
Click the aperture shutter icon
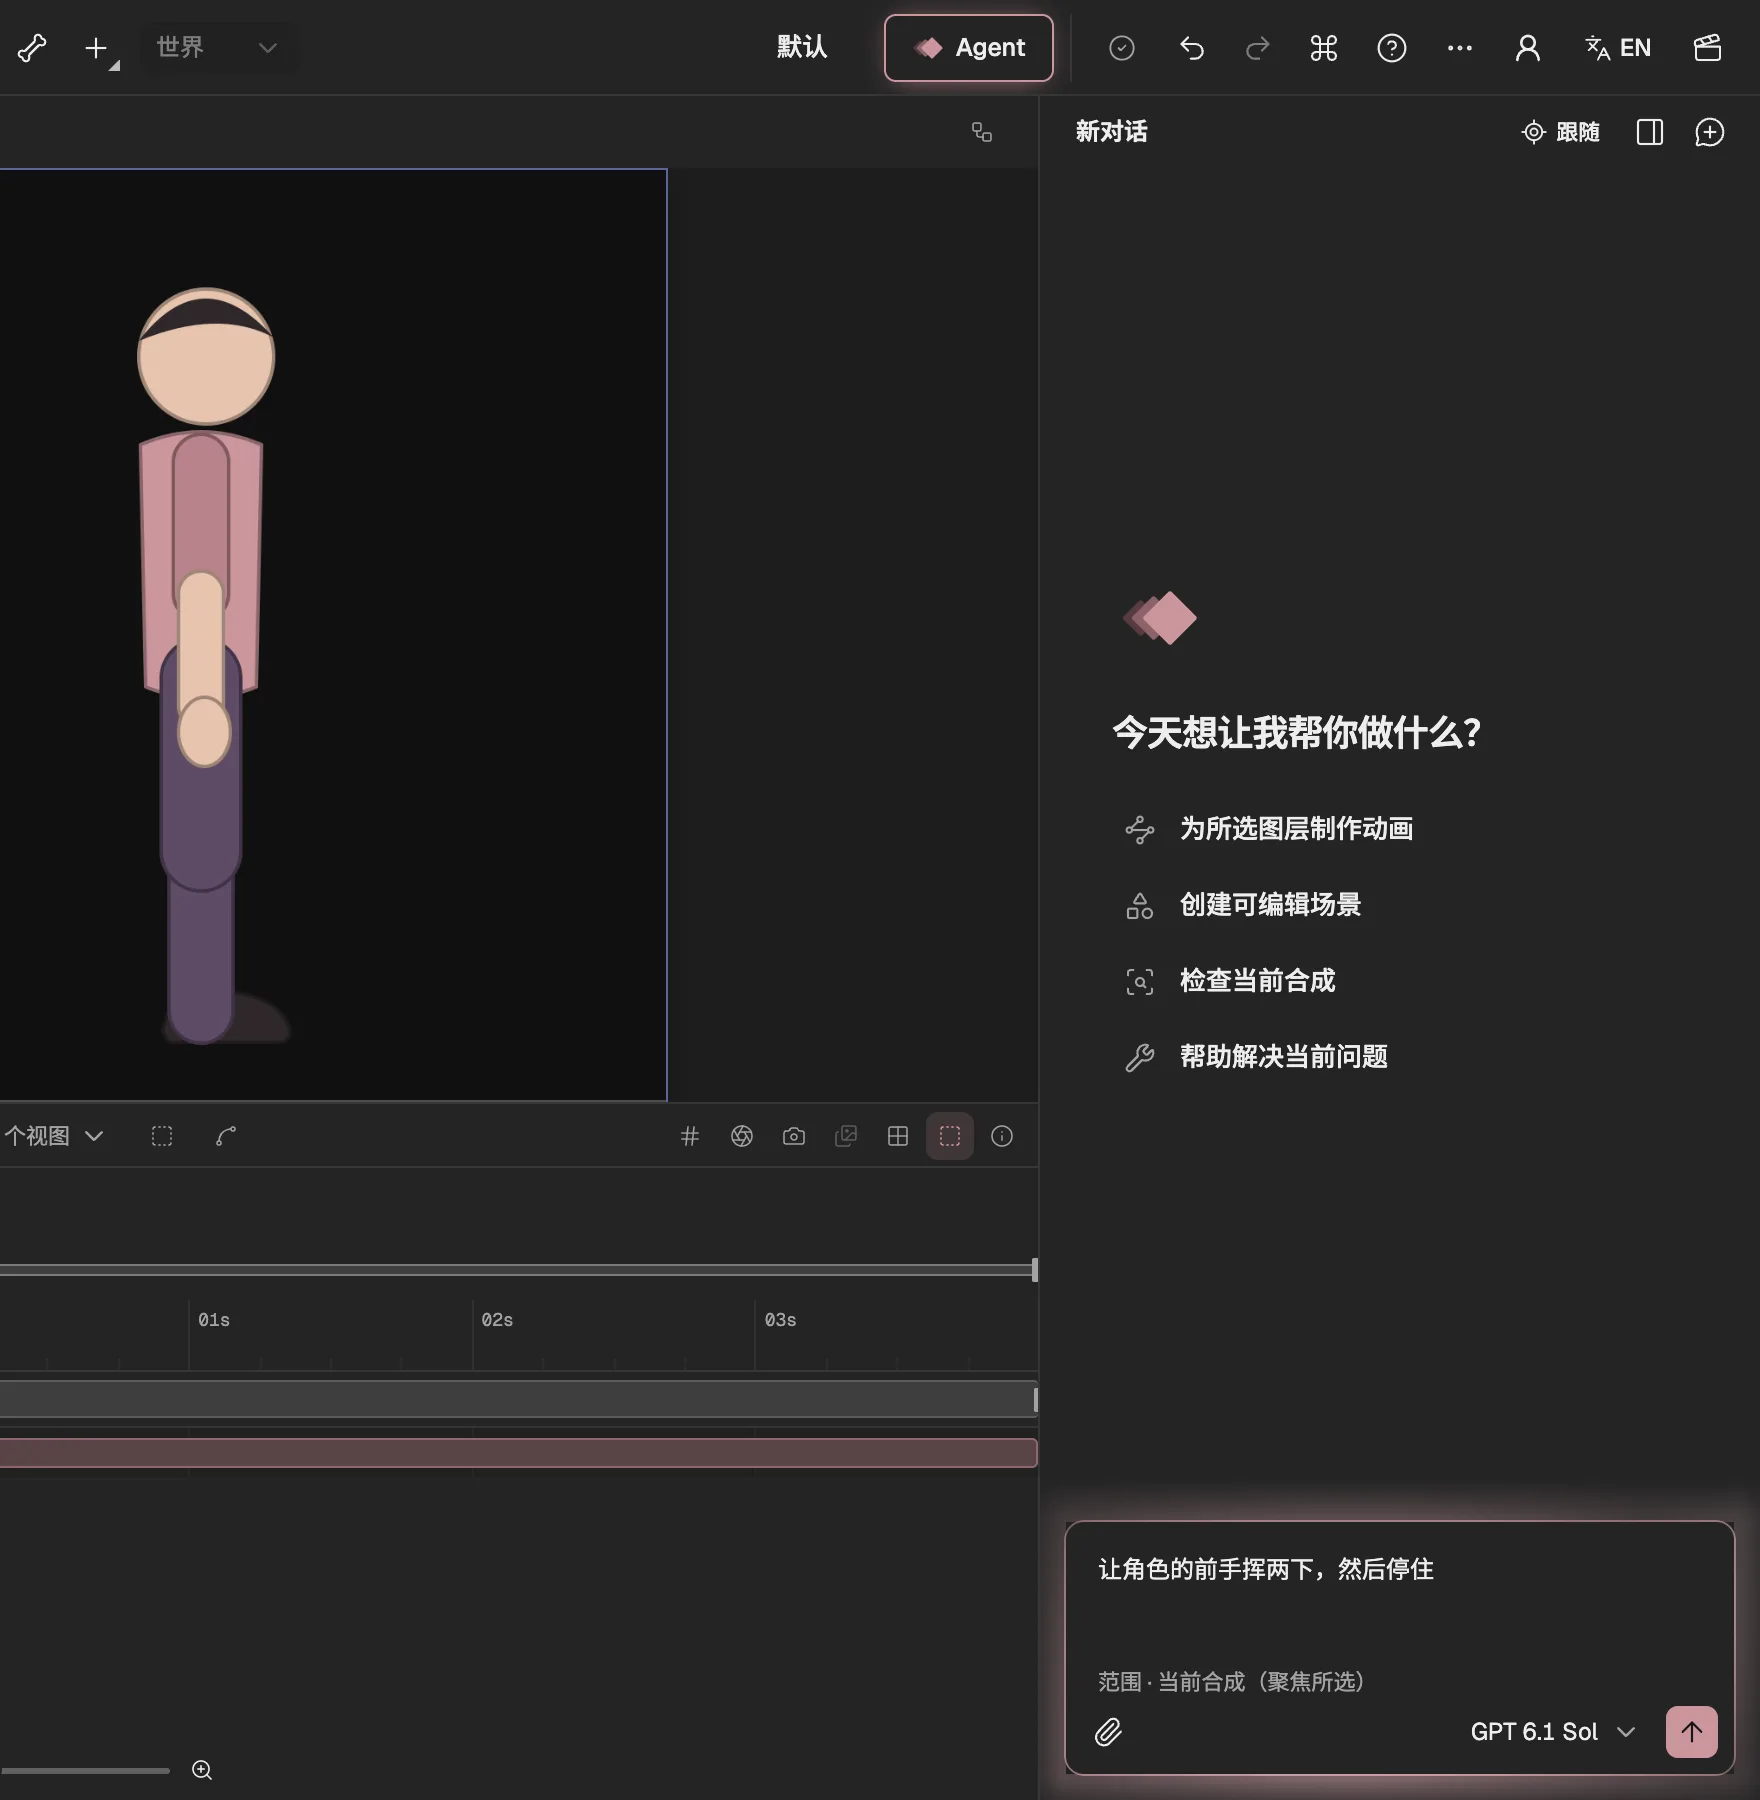coord(742,1136)
